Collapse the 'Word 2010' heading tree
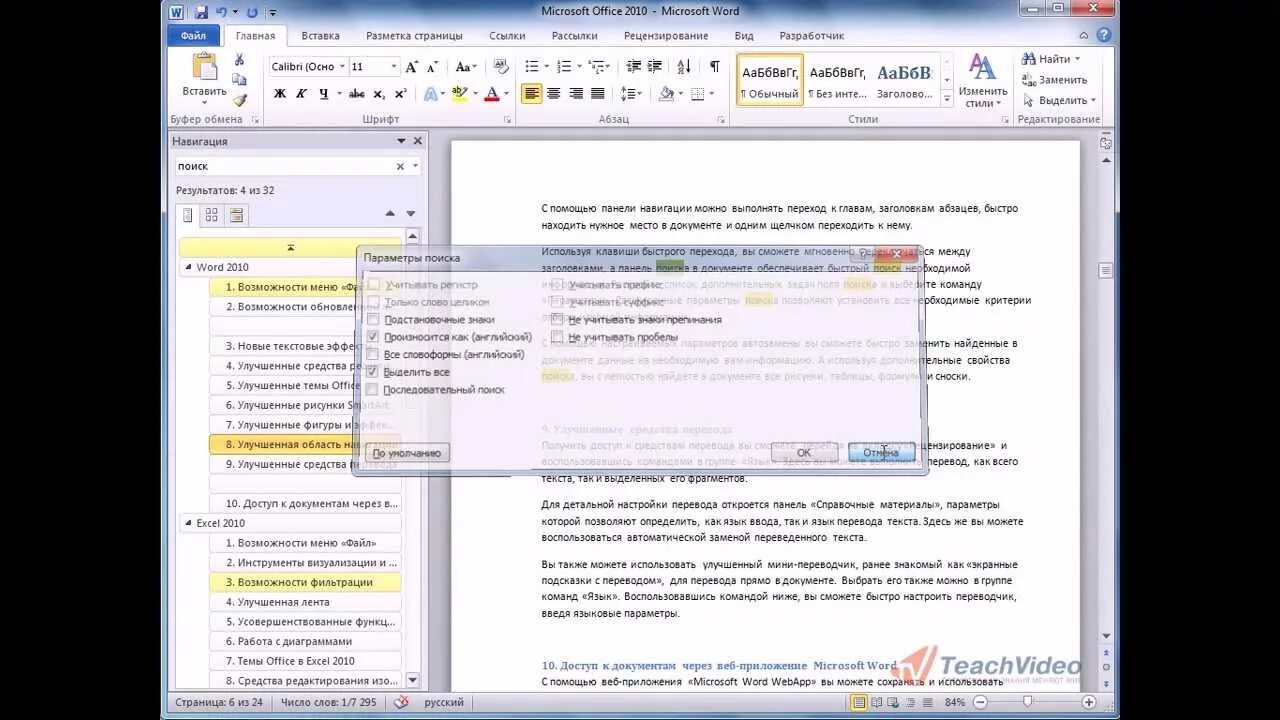The image size is (1280, 720). pos(188,268)
